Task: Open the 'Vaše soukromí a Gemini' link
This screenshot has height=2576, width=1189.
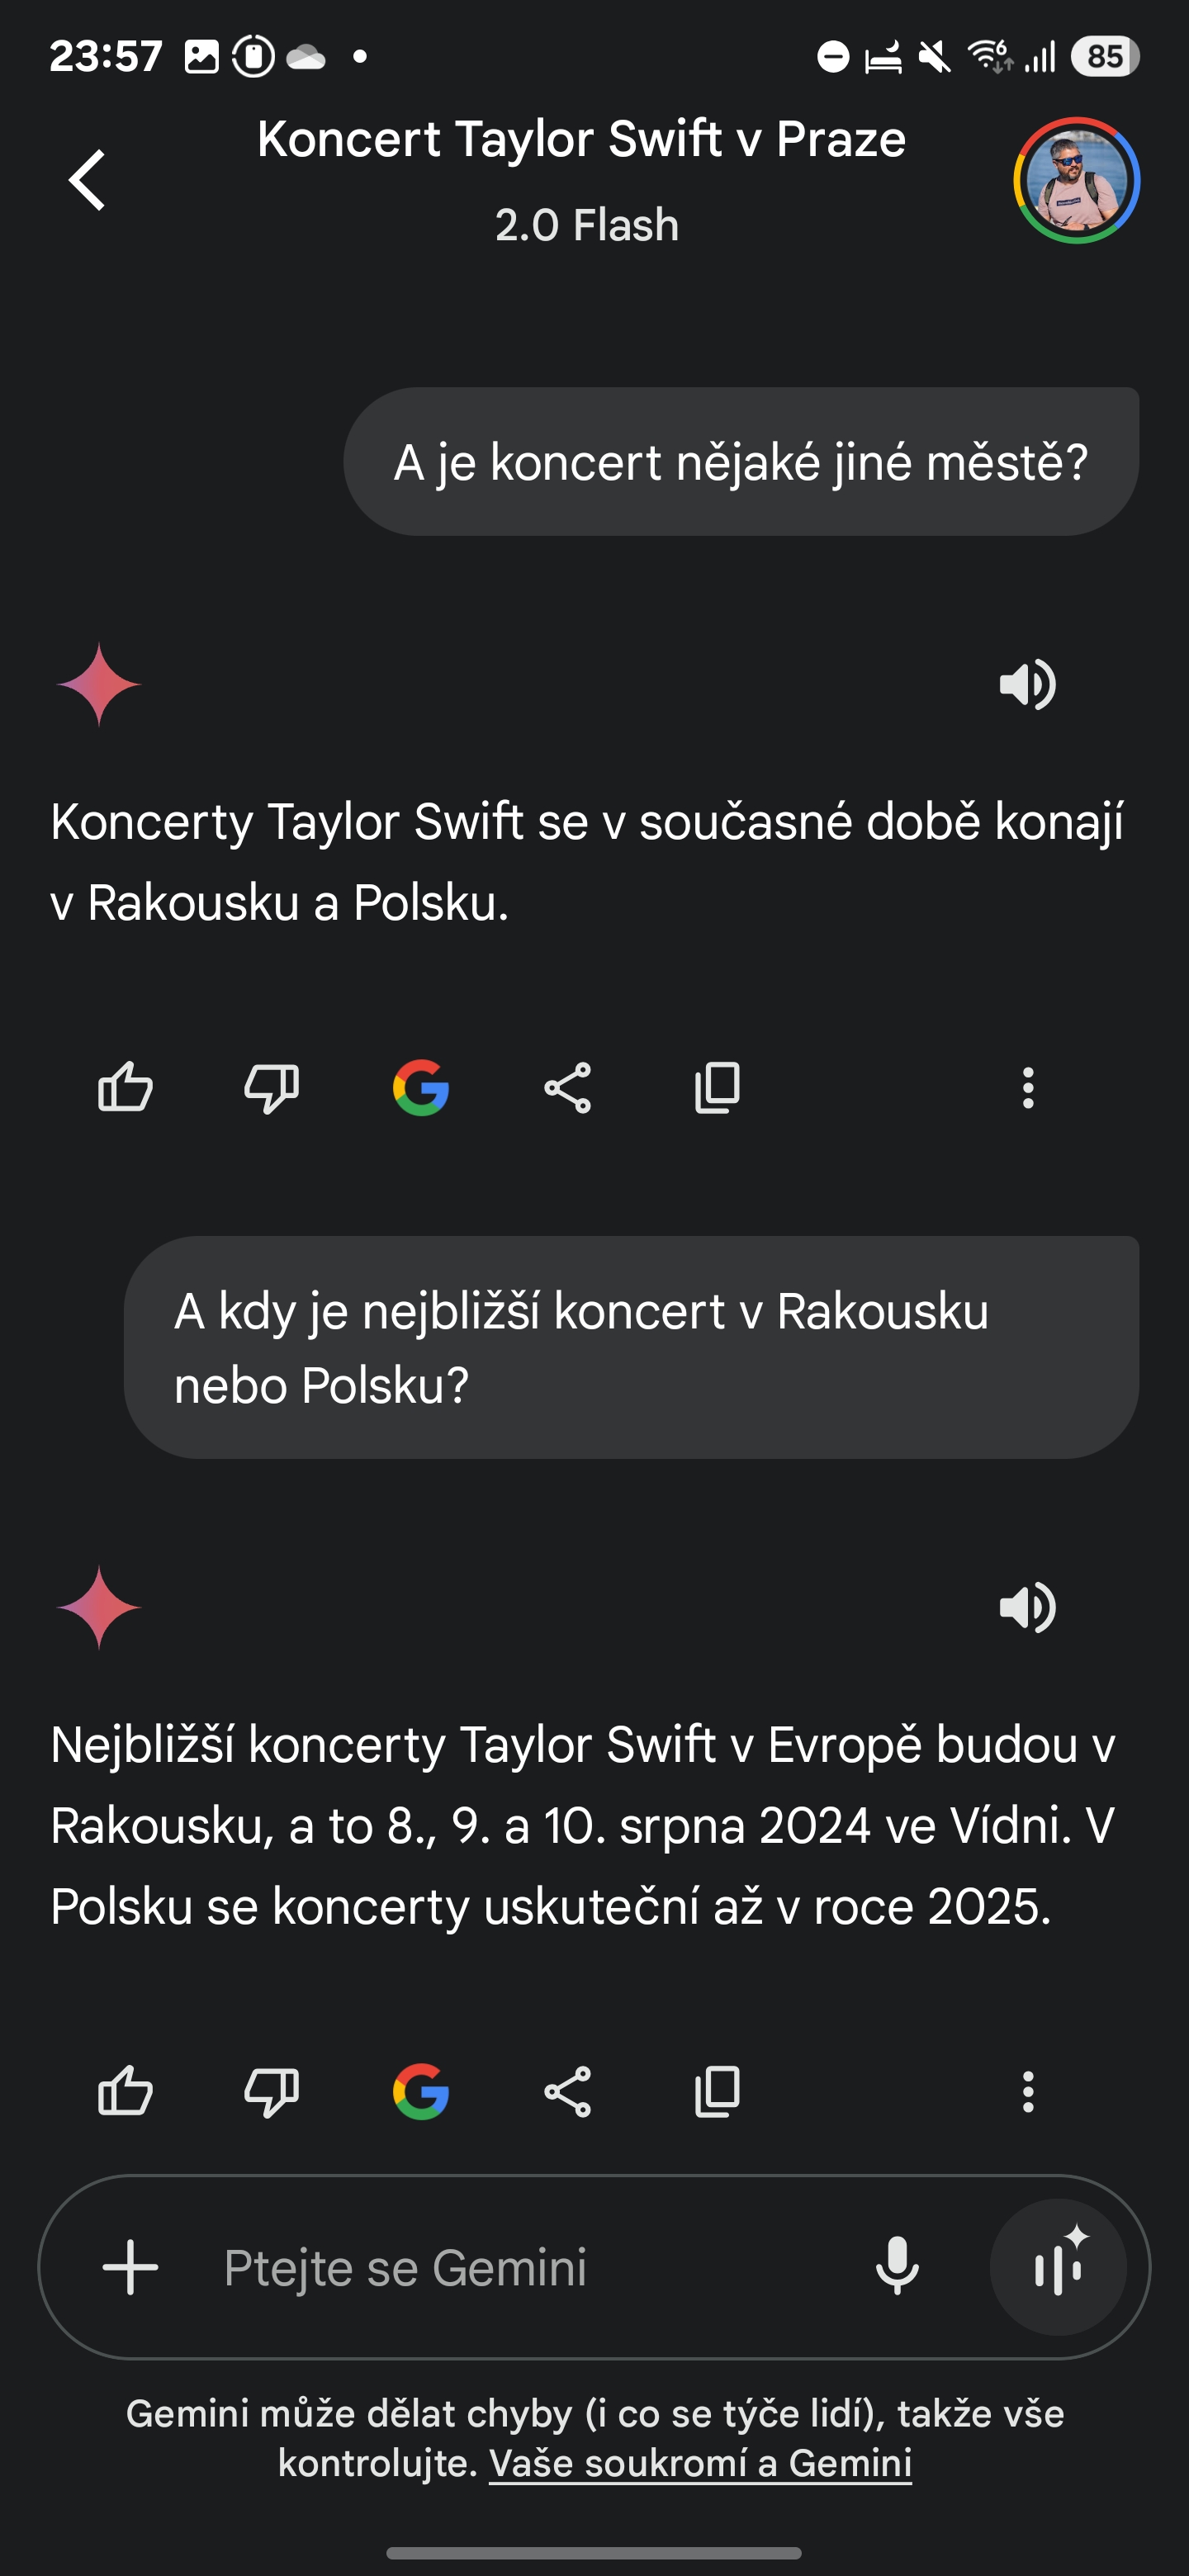Action: point(700,2463)
